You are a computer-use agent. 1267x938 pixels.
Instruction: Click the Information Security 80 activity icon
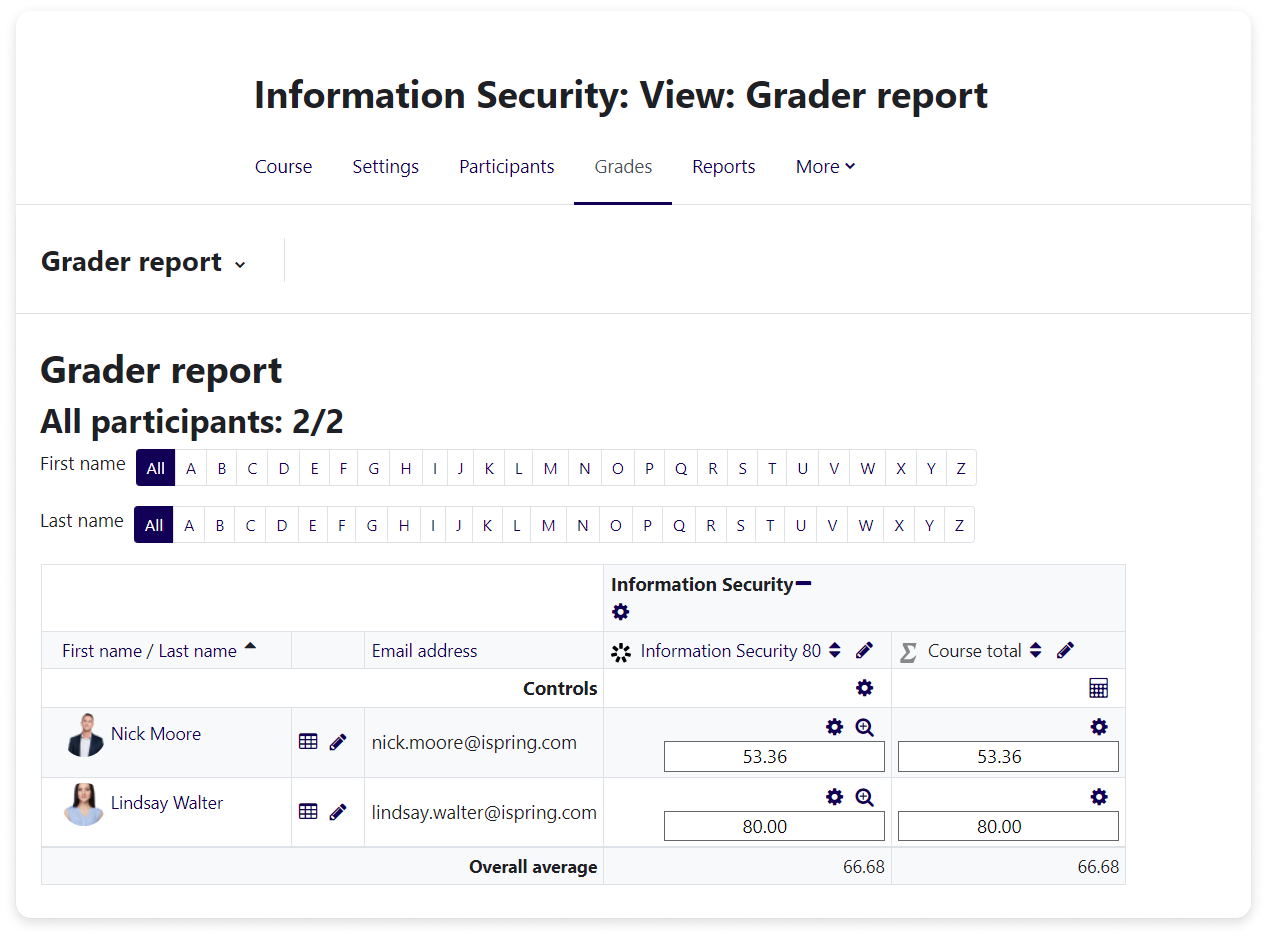coord(621,652)
